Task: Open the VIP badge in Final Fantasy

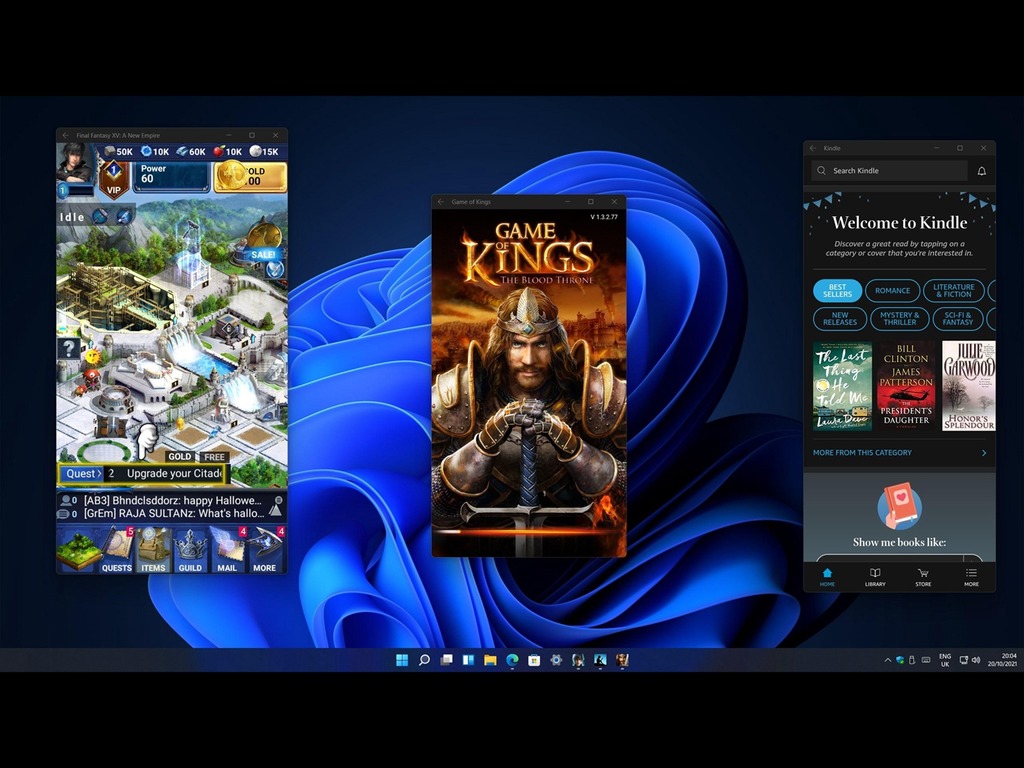Action: [114, 178]
